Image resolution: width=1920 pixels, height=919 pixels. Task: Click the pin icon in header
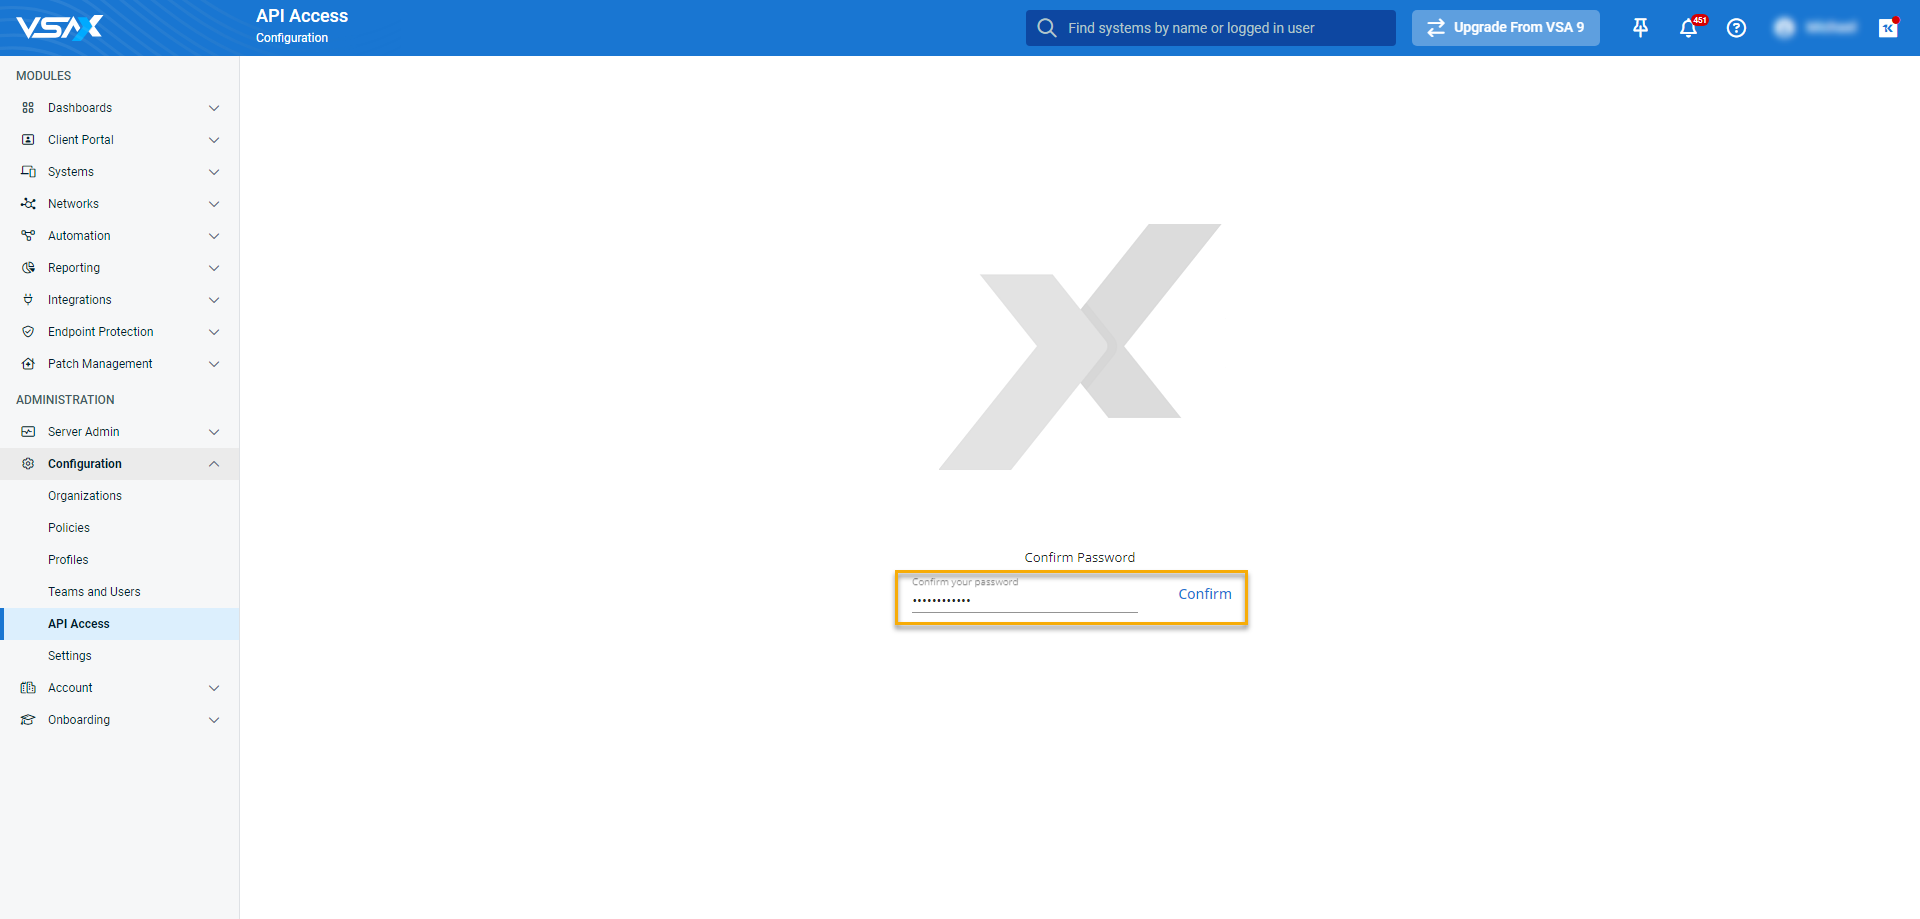pyautogui.click(x=1640, y=28)
